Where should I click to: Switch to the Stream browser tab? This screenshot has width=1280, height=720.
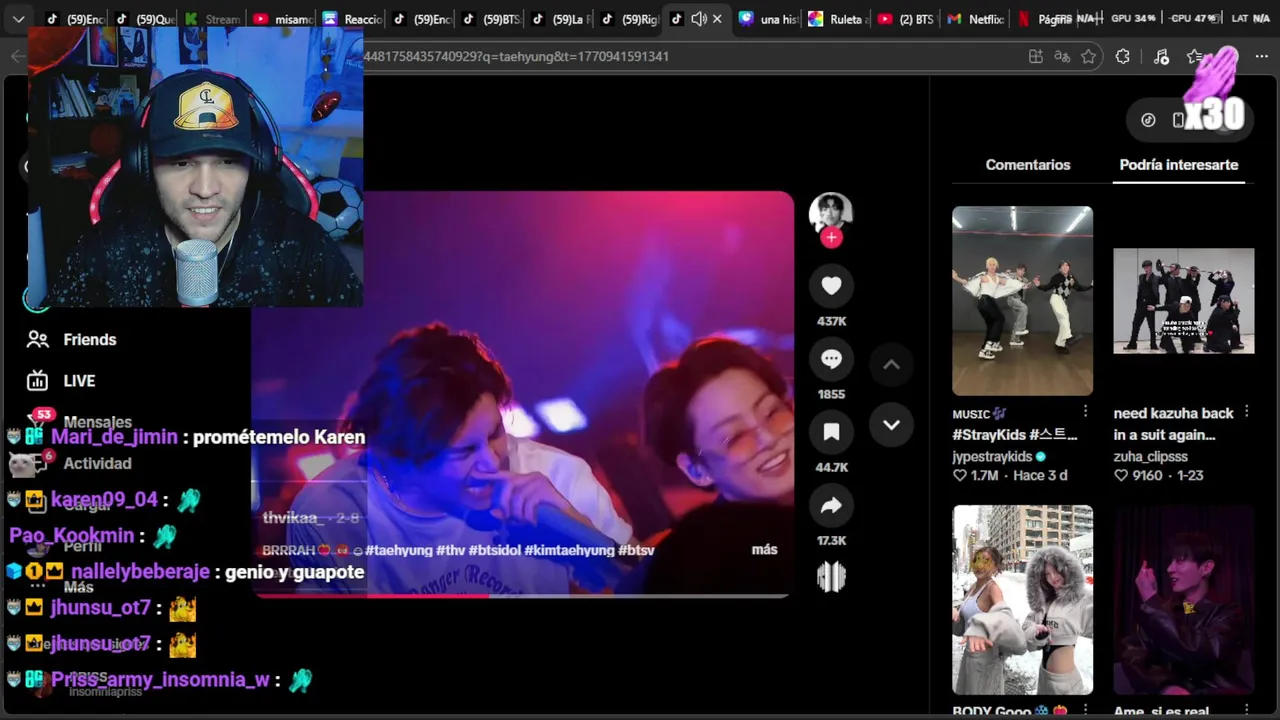(213, 19)
